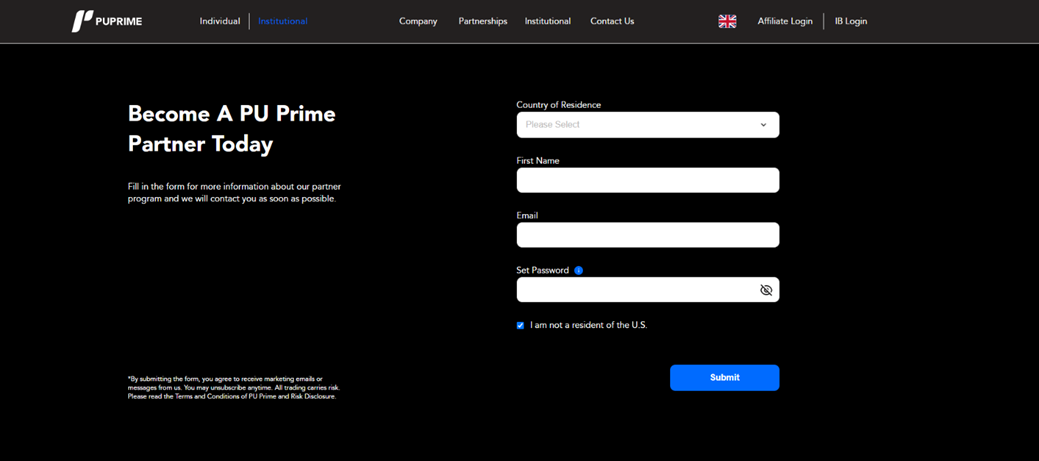The width and height of the screenshot is (1039, 461).
Task: Toggle password visibility eye icon
Action: (x=766, y=290)
